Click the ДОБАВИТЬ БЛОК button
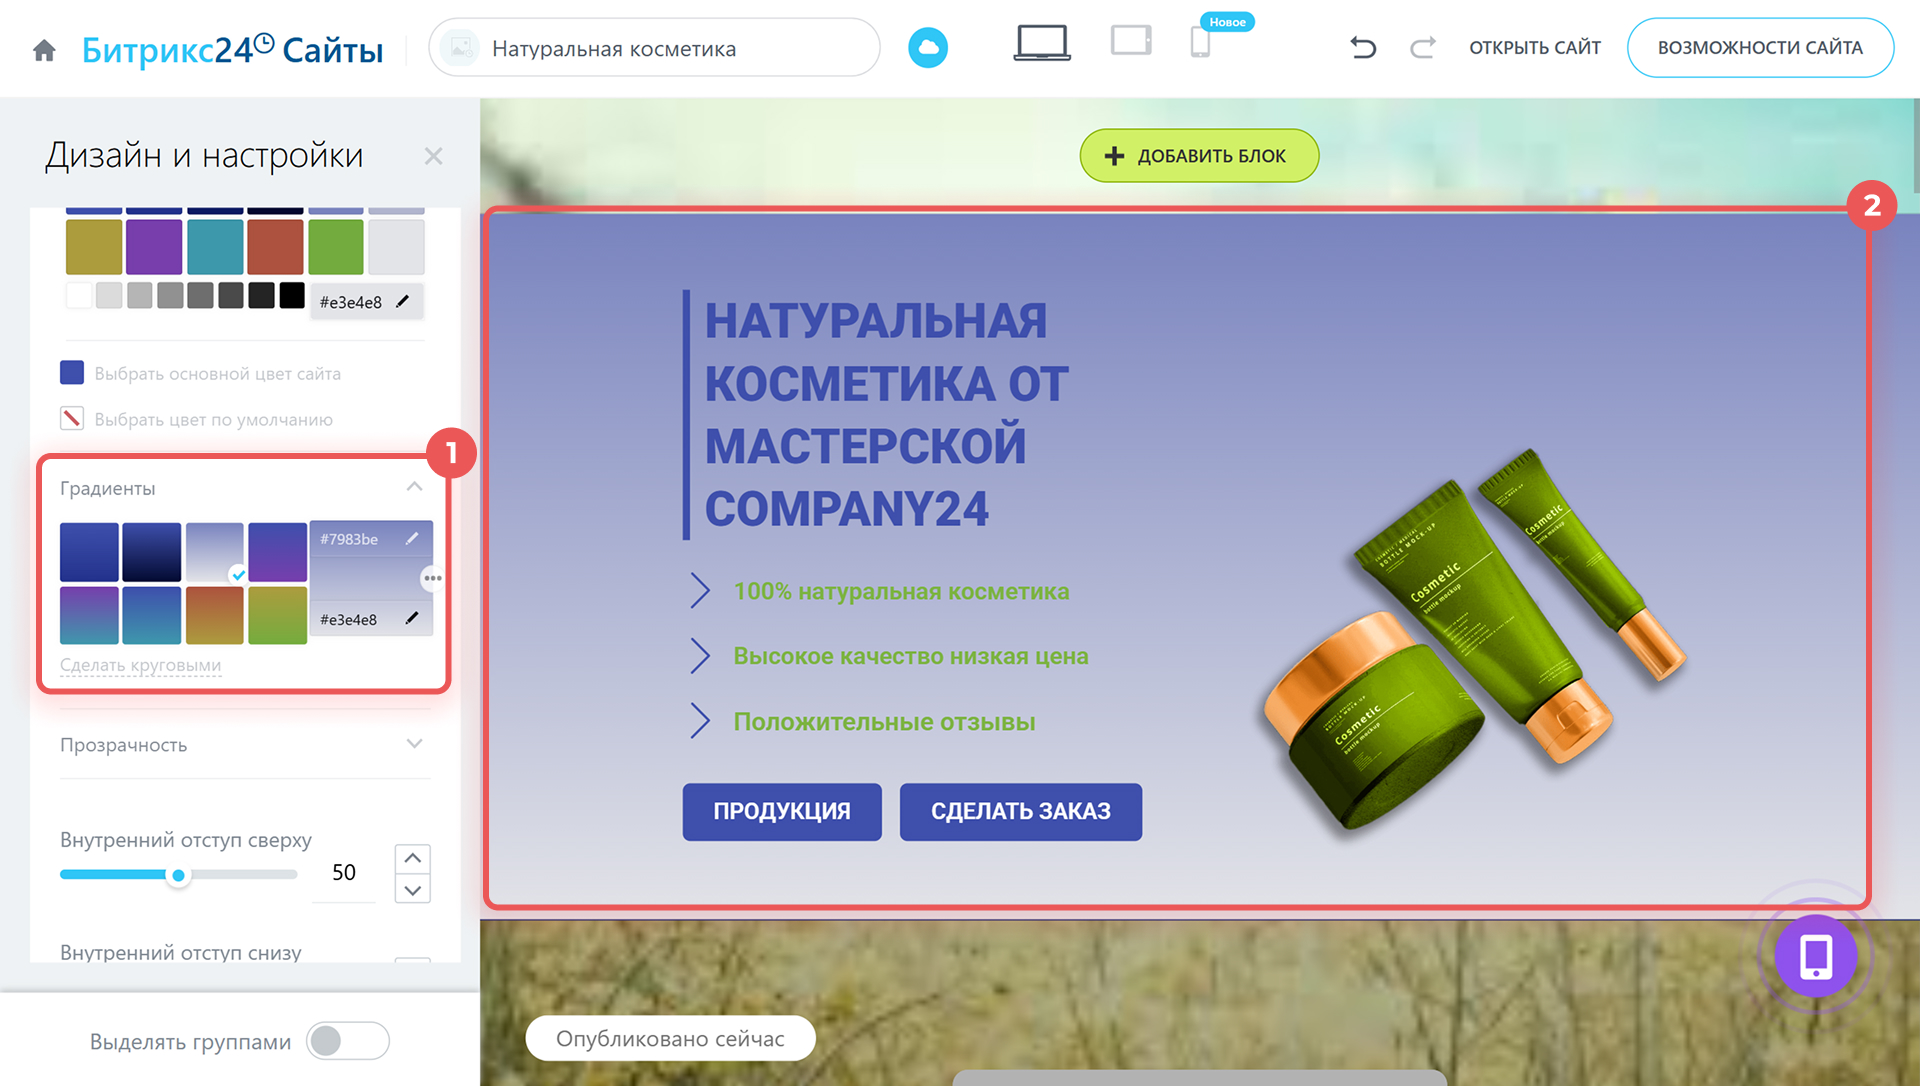 (1199, 156)
